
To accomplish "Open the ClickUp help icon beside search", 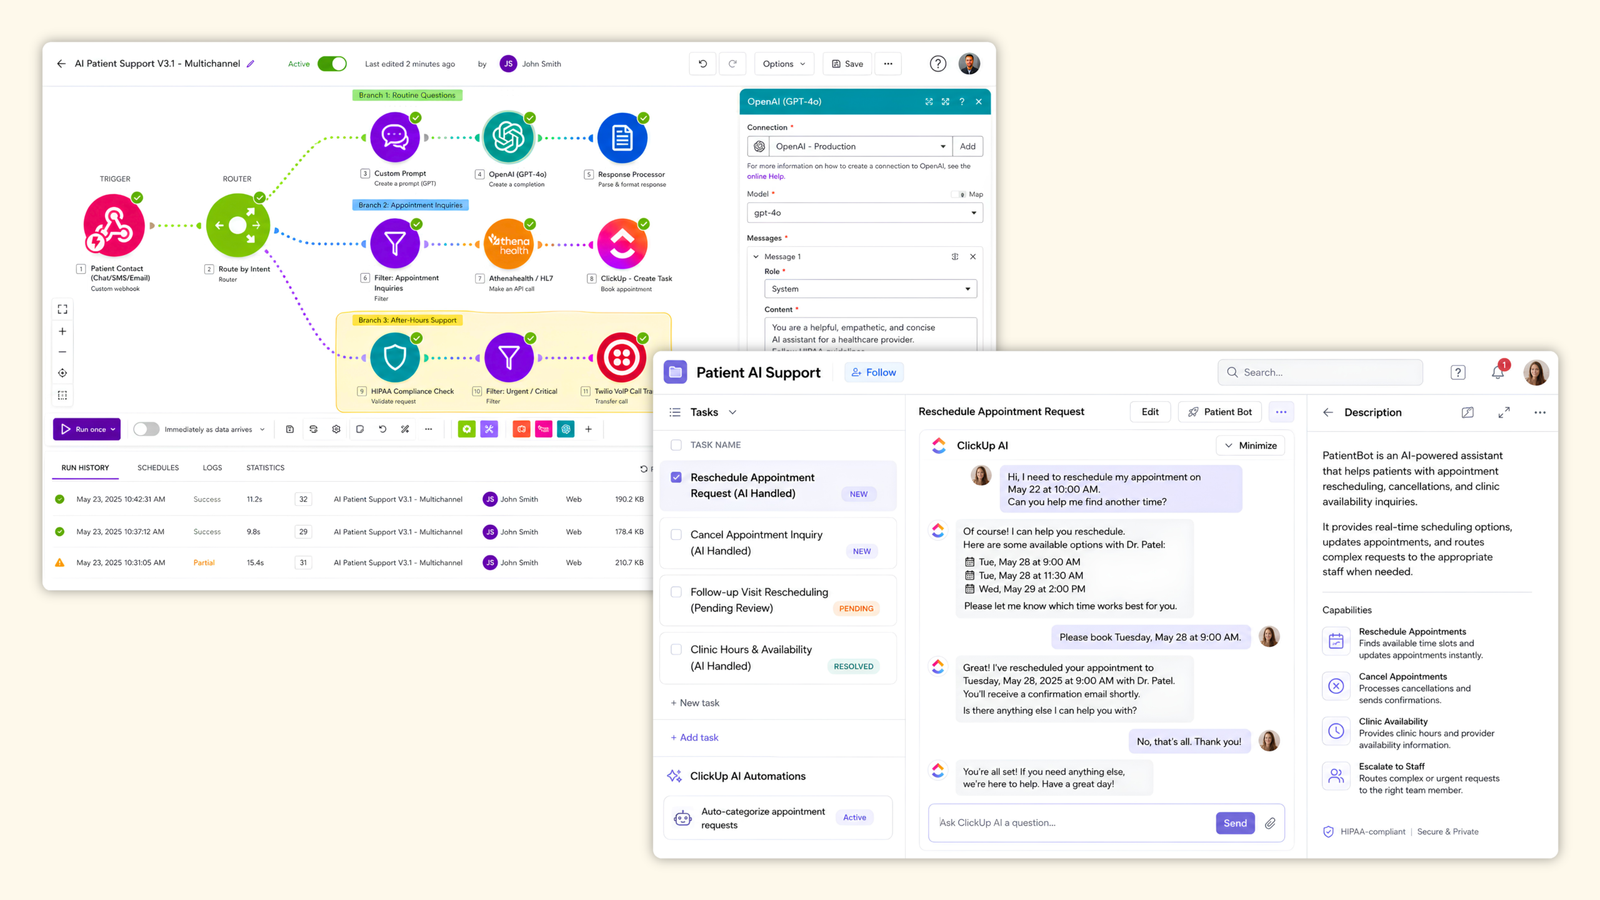I will click(x=1458, y=372).
